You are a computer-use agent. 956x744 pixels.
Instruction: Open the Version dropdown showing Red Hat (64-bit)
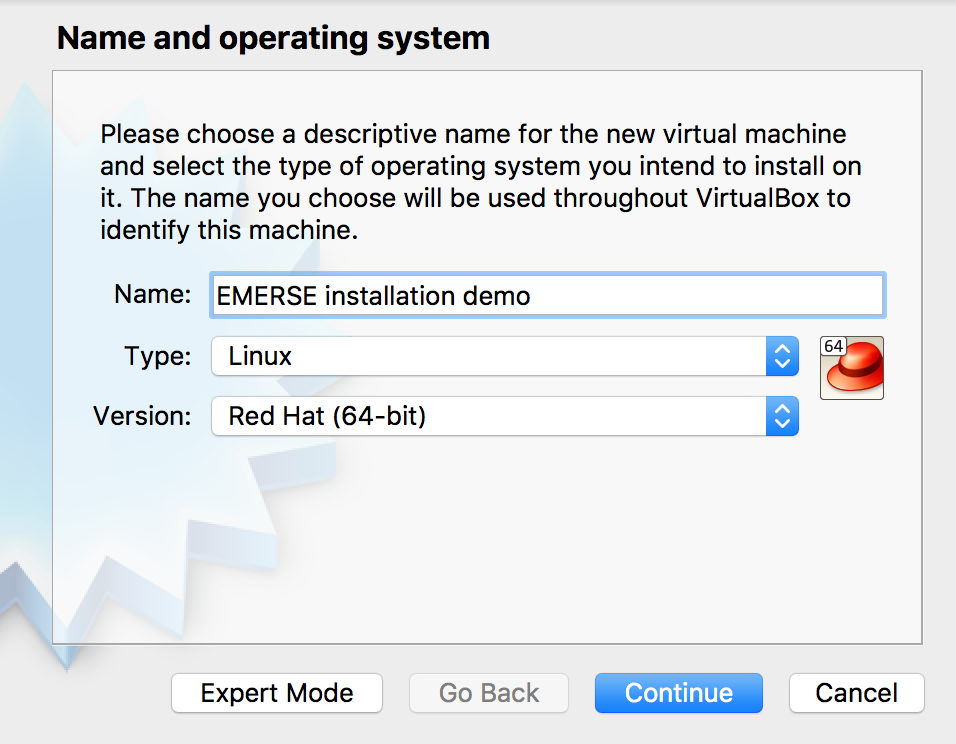505,417
